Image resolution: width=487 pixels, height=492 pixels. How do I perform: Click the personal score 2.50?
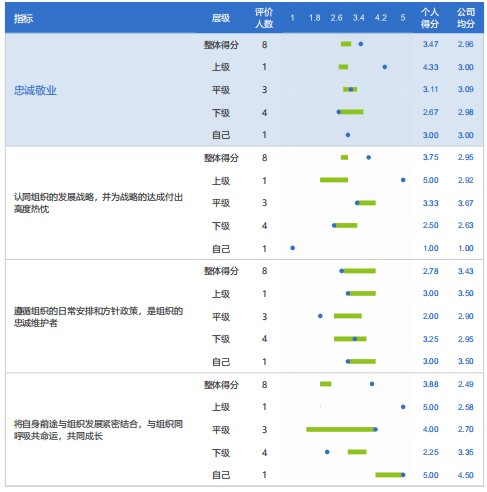[431, 225]
